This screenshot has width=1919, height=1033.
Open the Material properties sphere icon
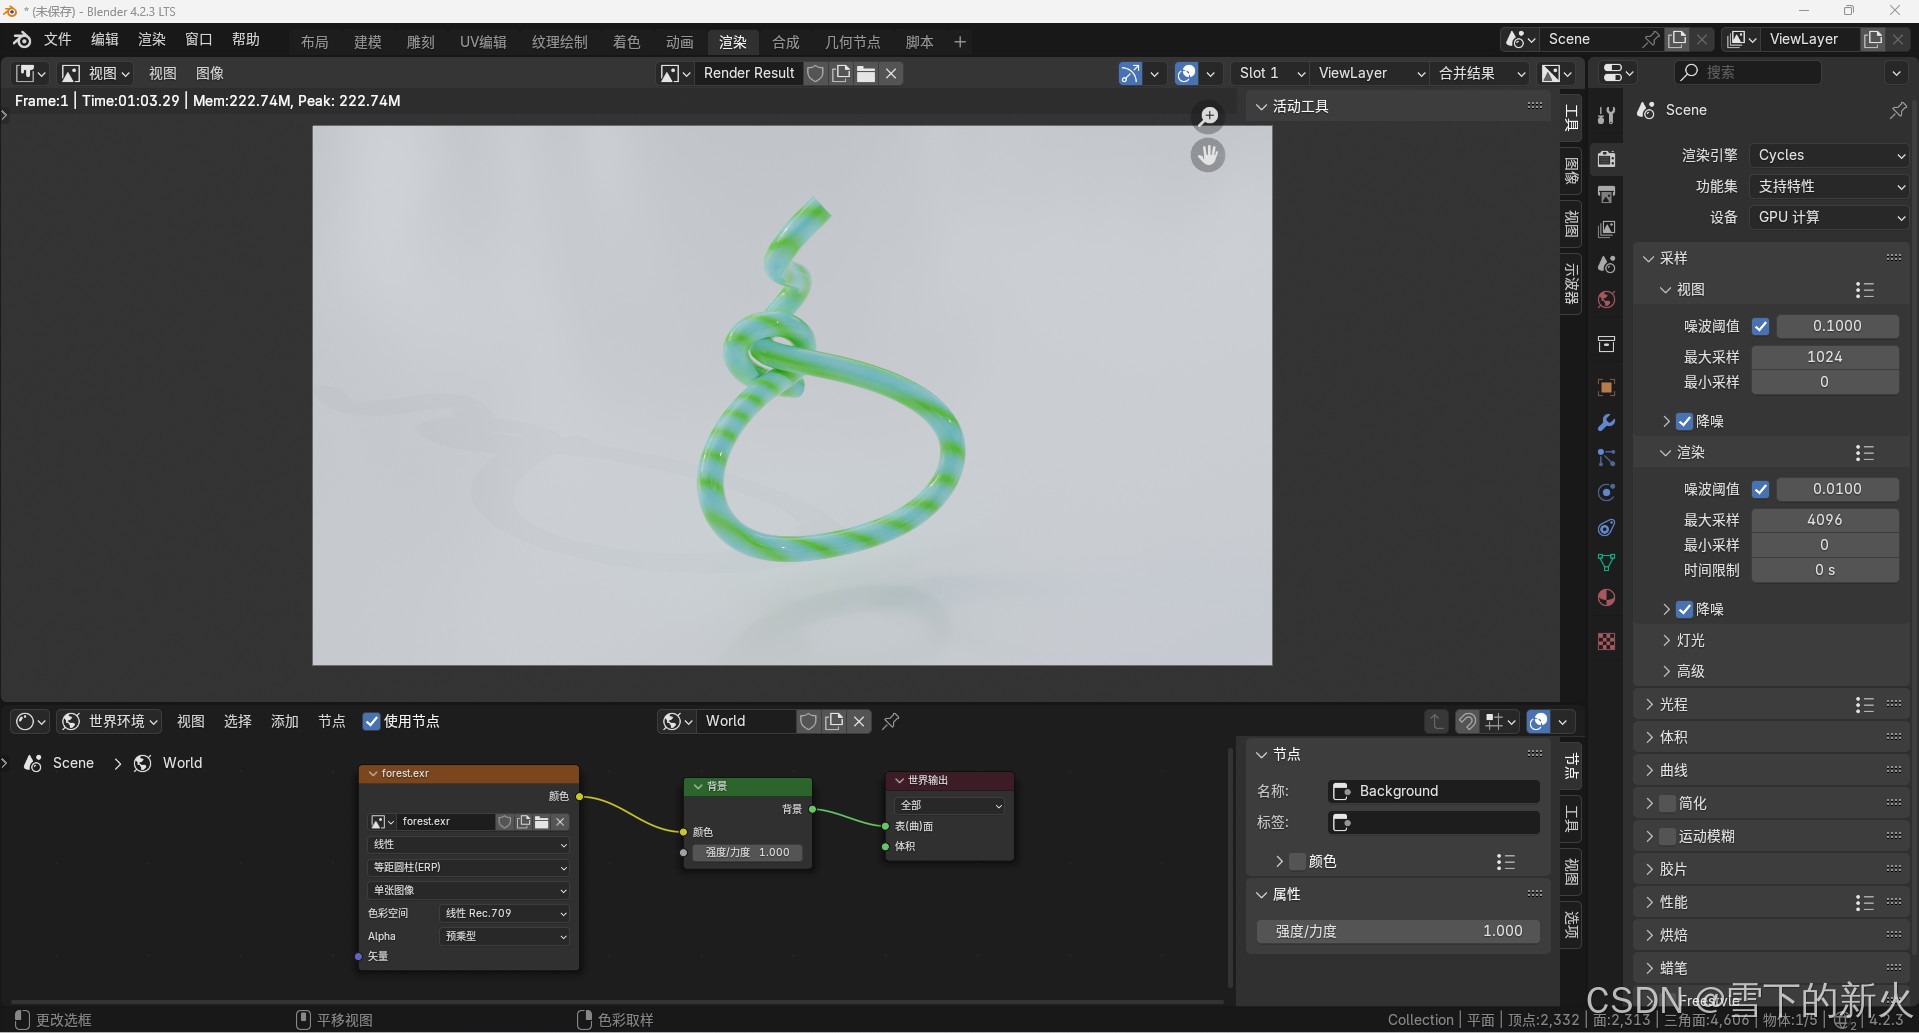[1606, 597]
